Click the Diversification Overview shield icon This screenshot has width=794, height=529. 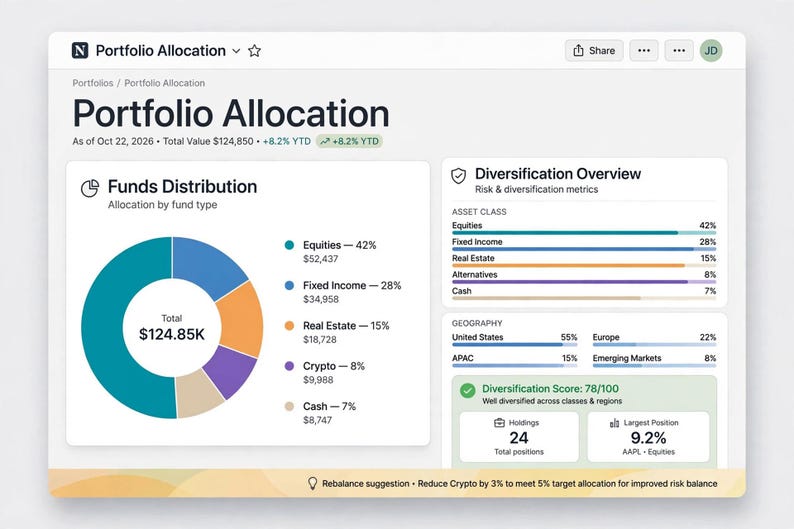point(458,176)
